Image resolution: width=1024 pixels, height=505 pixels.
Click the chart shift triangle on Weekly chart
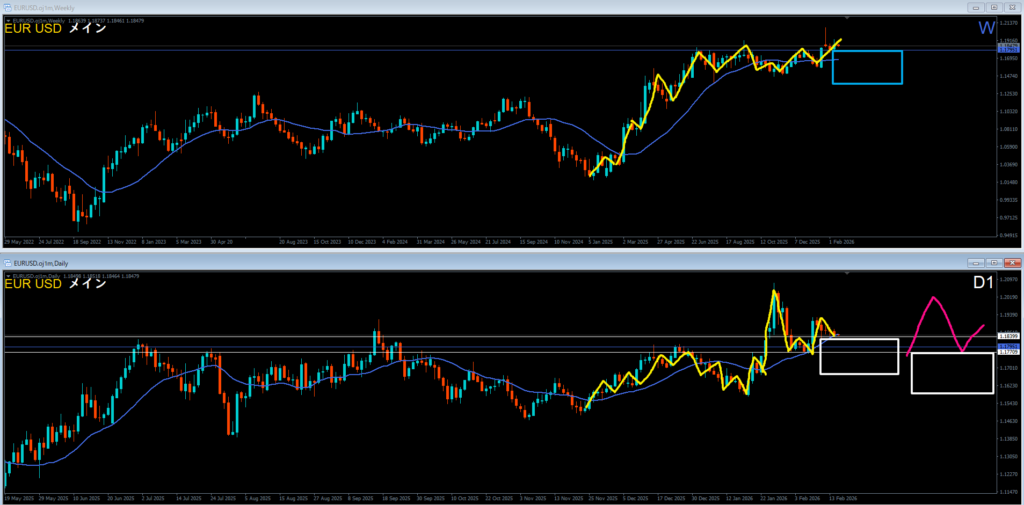point(848,18)
